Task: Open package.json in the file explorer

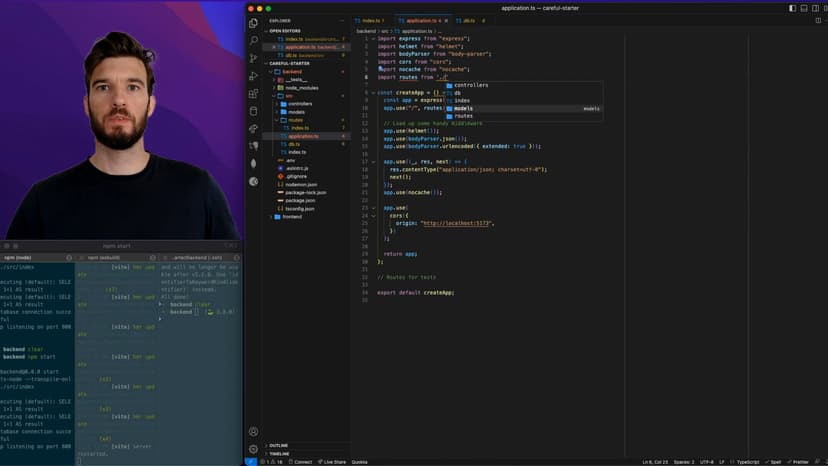Action: [x=300, y=200]
